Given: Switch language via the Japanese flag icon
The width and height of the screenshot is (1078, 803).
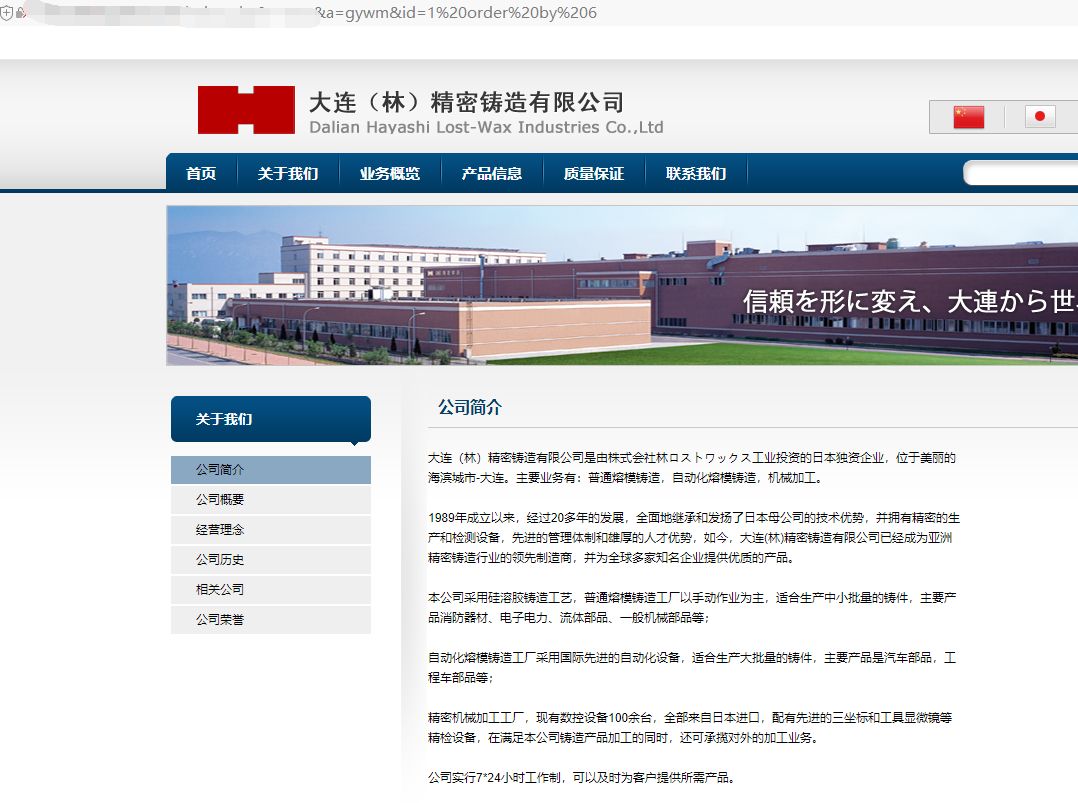Looking at the screenshot, I should click(1040, 116).
